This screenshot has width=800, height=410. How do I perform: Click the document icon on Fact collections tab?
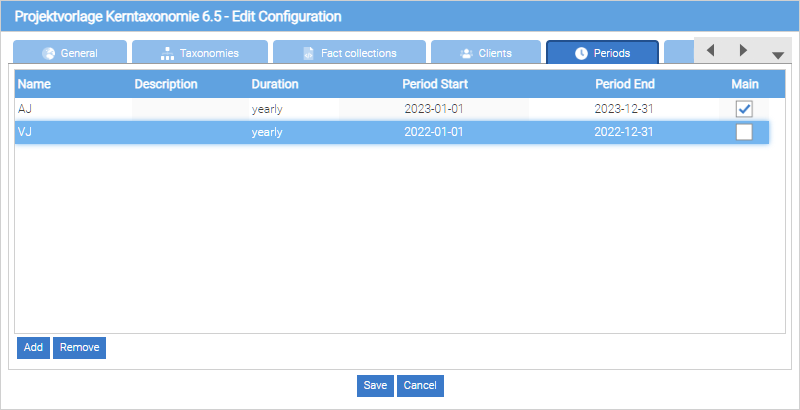click(x=308, y=53)
